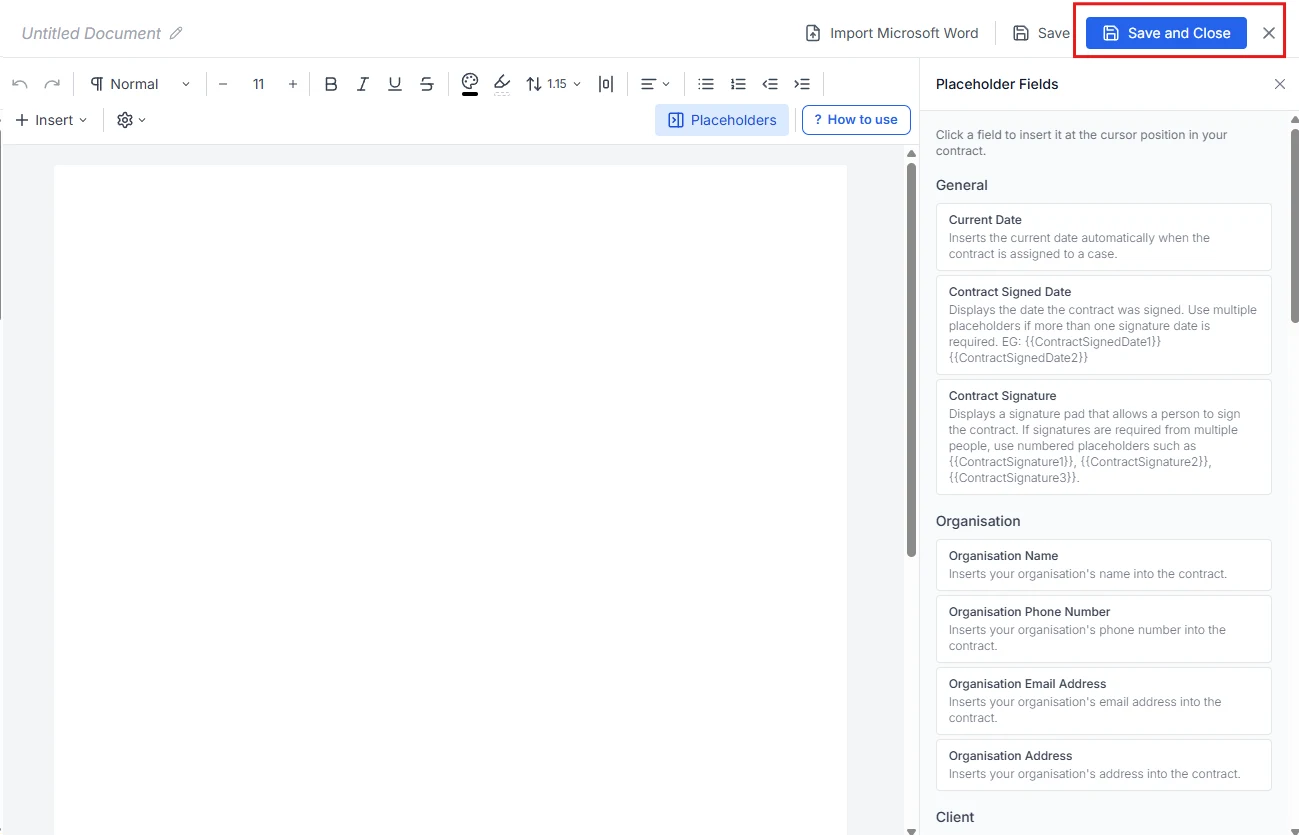Toggle strikethrough formatting
Screen dimensions: 1299x835
427,84
